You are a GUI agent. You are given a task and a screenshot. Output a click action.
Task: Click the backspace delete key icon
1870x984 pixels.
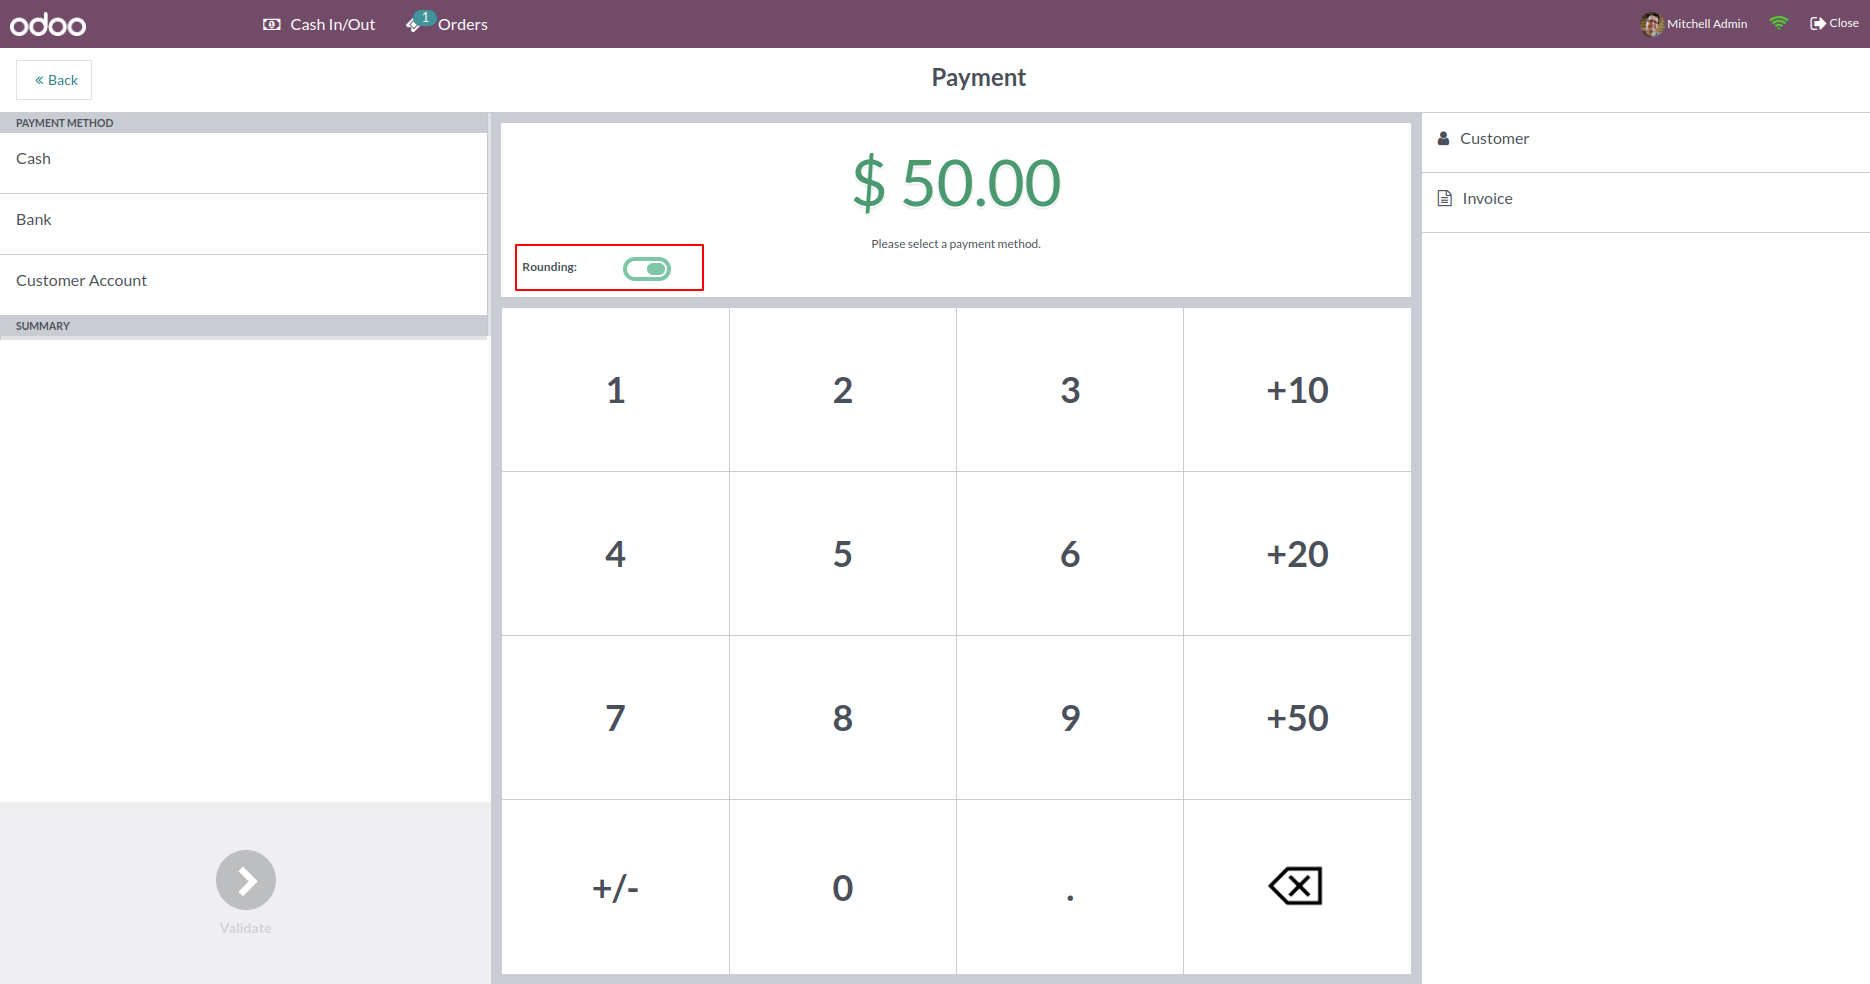[1296, 886]
